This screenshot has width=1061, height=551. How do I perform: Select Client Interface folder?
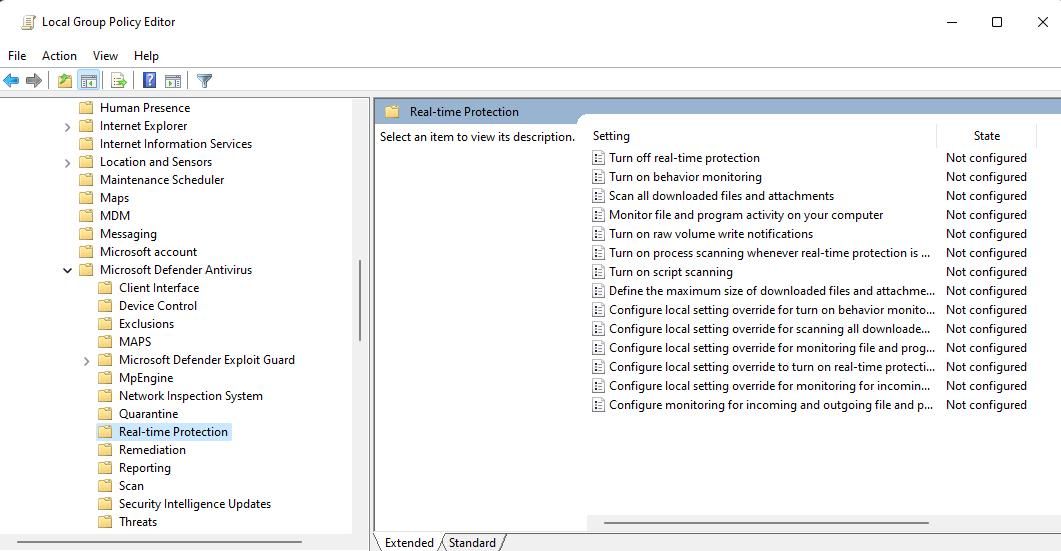click(159, 288)
